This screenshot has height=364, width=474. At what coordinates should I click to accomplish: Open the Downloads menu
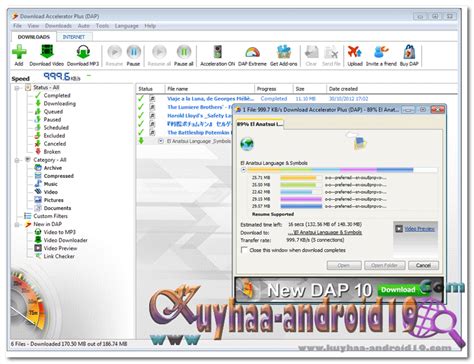click(x=58, y=26)
